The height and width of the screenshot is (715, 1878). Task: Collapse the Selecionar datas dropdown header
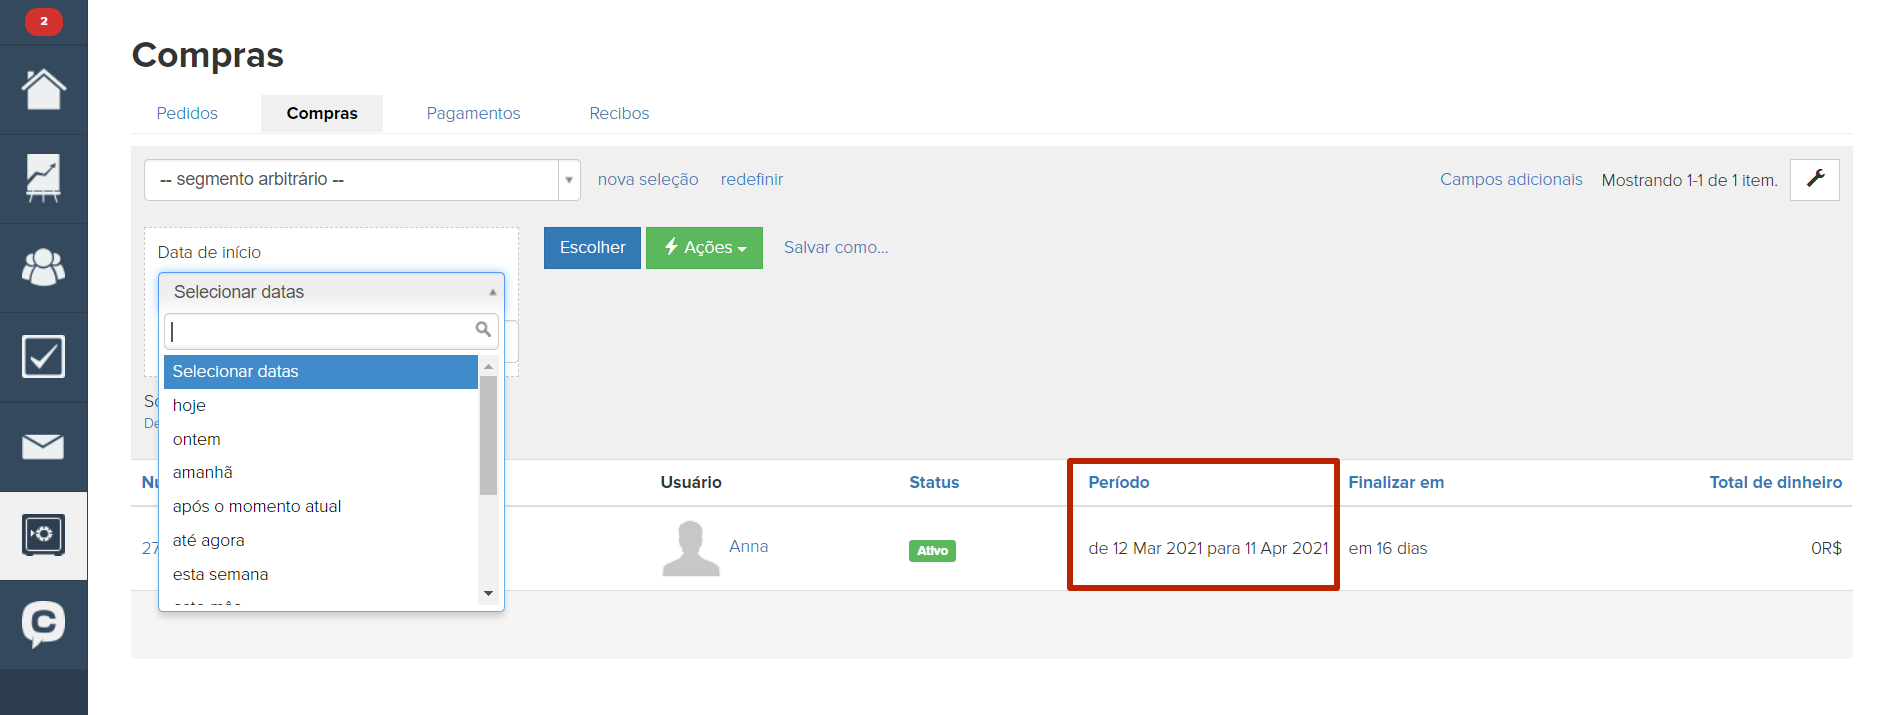[331, 292]
